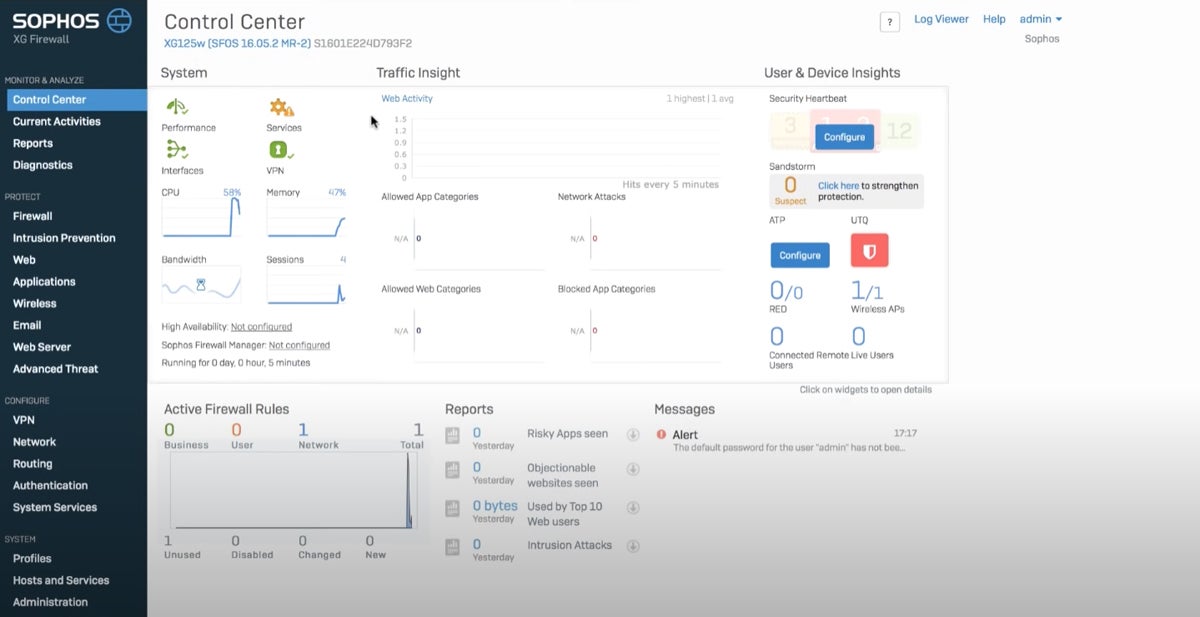Image resolution: width=1200 pixels, height=617 pixels.
Task: Click report icon beside Risky Apps seen
Action: click(x=452, y=435)
